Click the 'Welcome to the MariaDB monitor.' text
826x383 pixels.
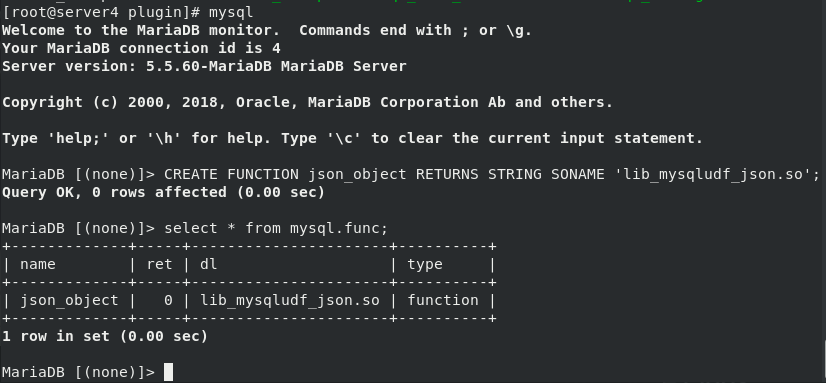pyautogui.click(x=141, y=30)
